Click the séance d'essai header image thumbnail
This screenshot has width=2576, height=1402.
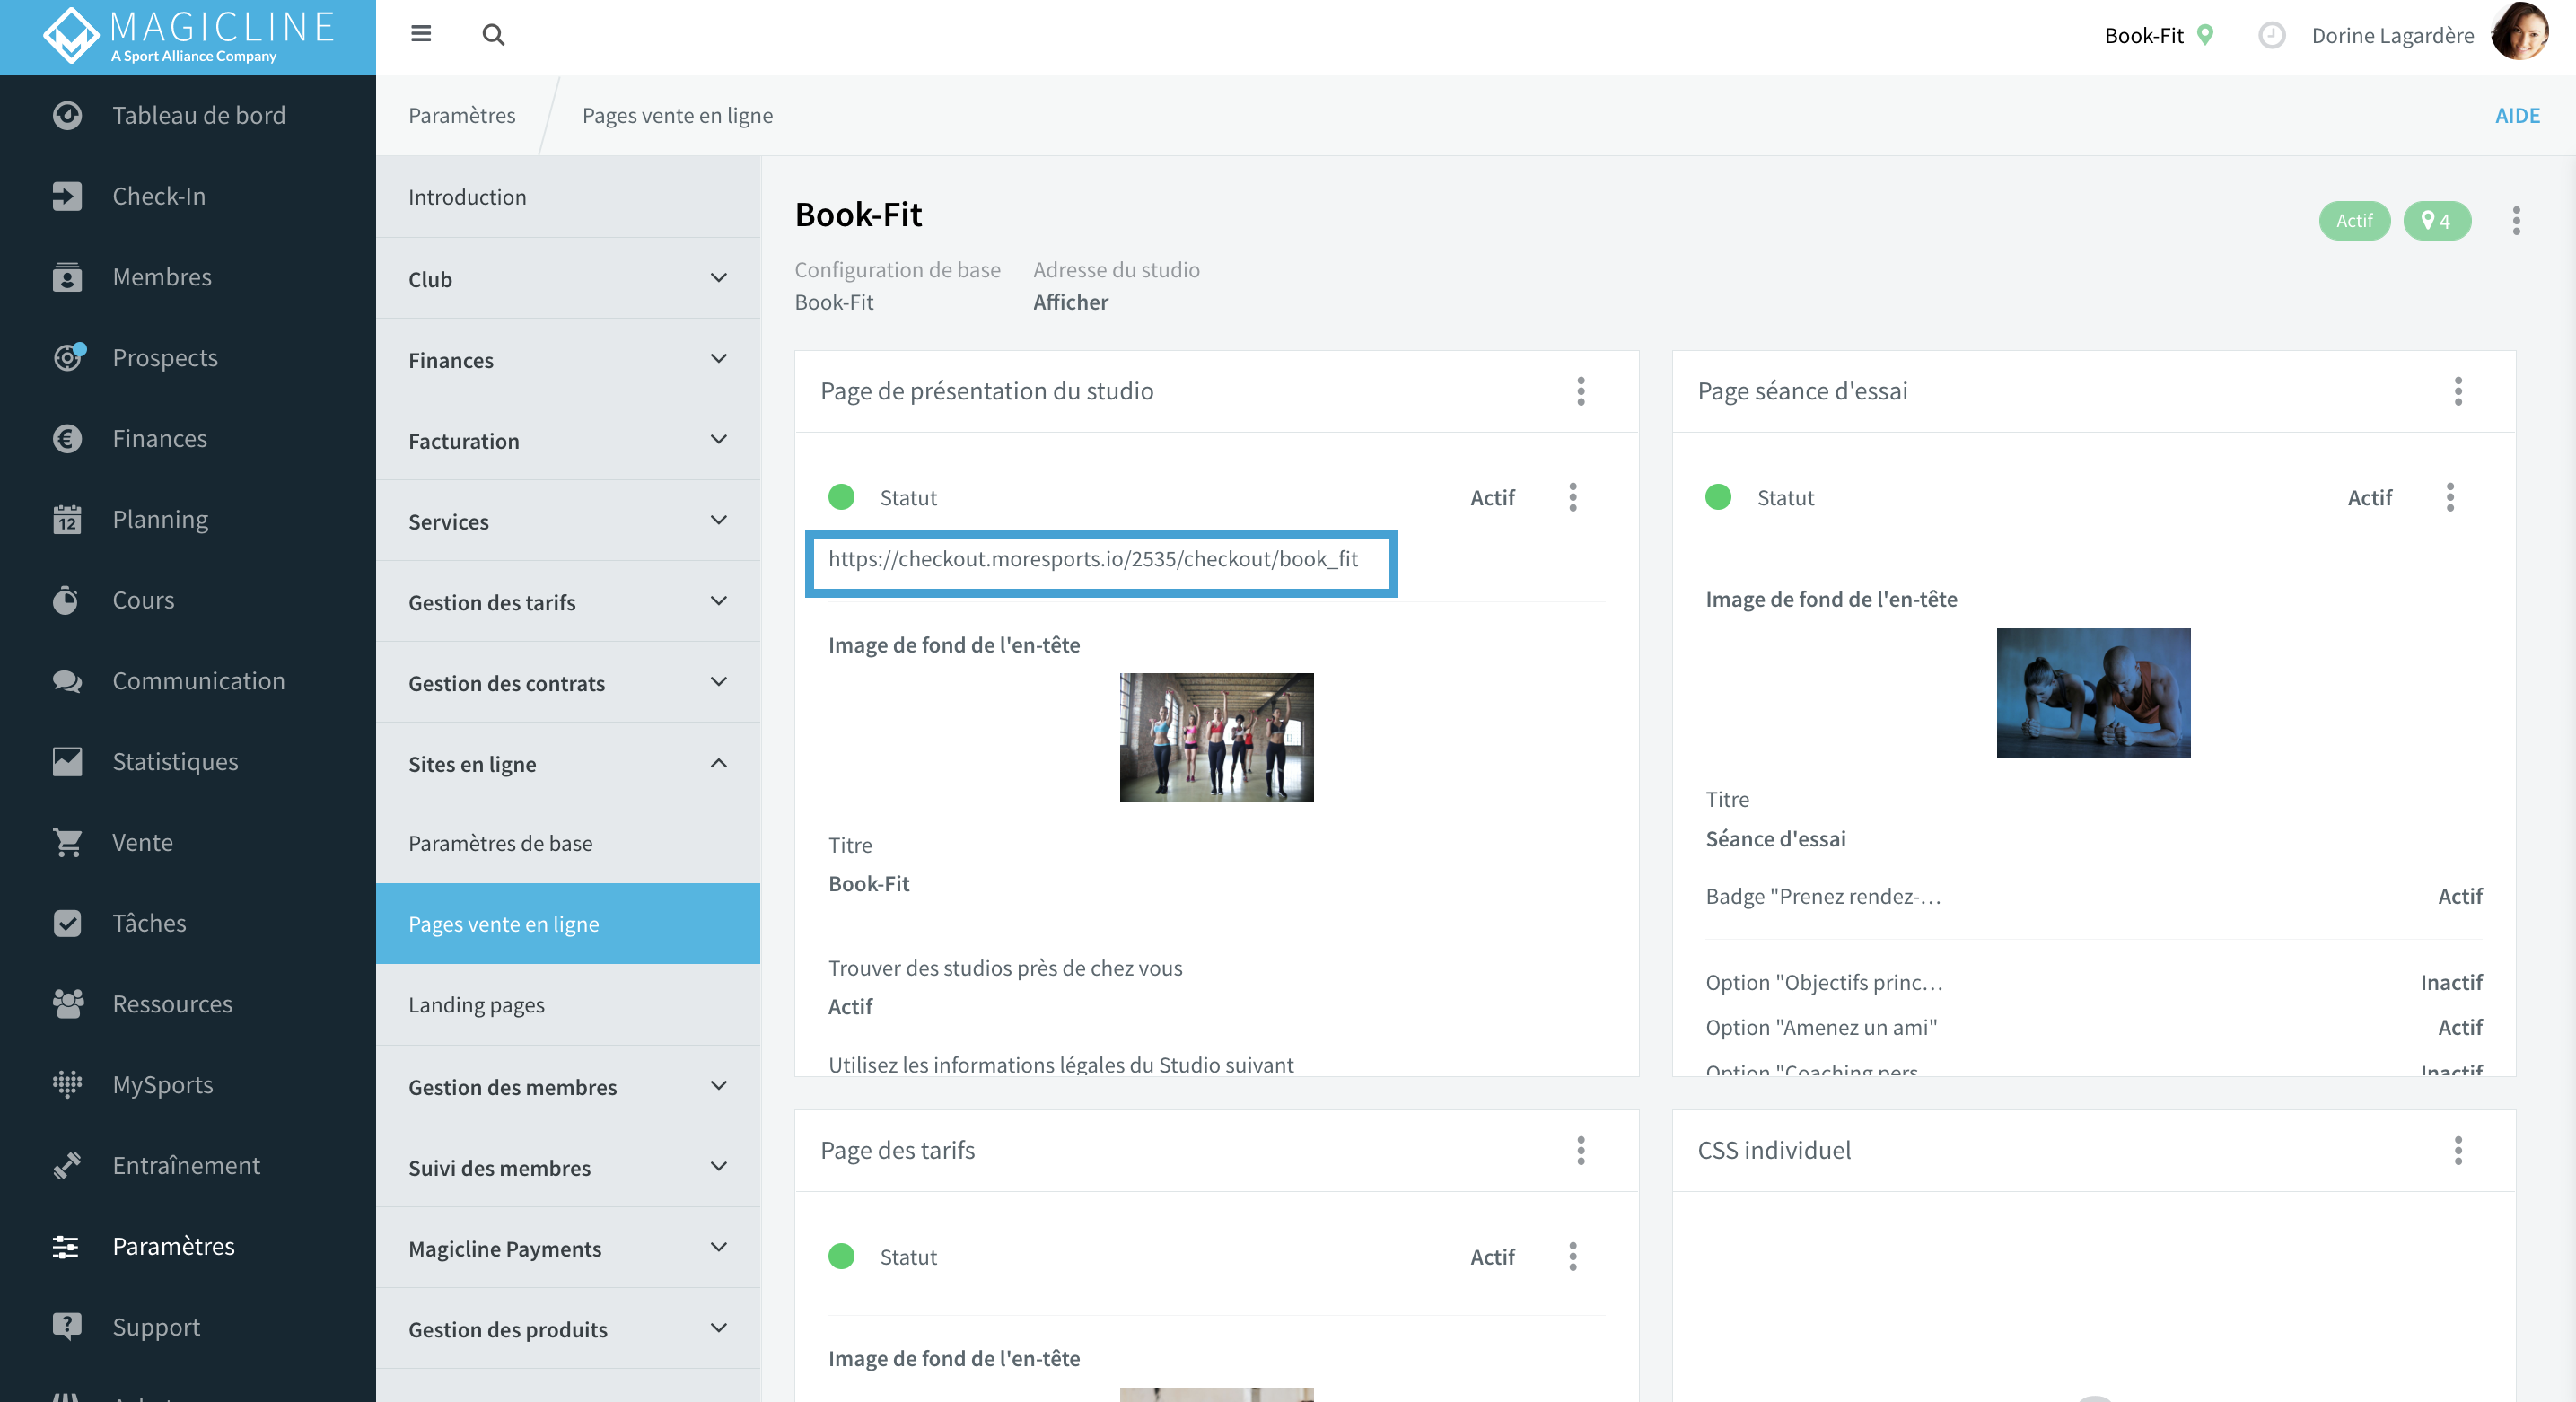[2093, 692]
